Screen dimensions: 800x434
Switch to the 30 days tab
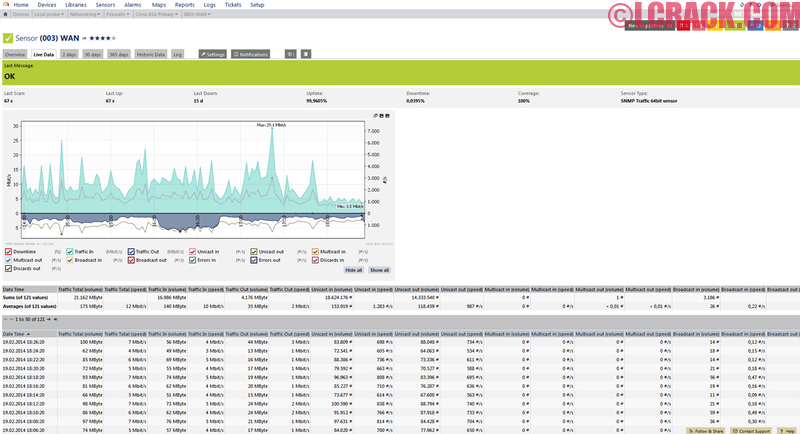(92, 54)
